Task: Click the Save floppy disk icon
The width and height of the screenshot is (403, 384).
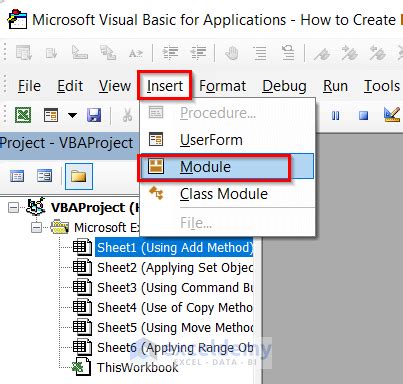Action: pos(94,115)
